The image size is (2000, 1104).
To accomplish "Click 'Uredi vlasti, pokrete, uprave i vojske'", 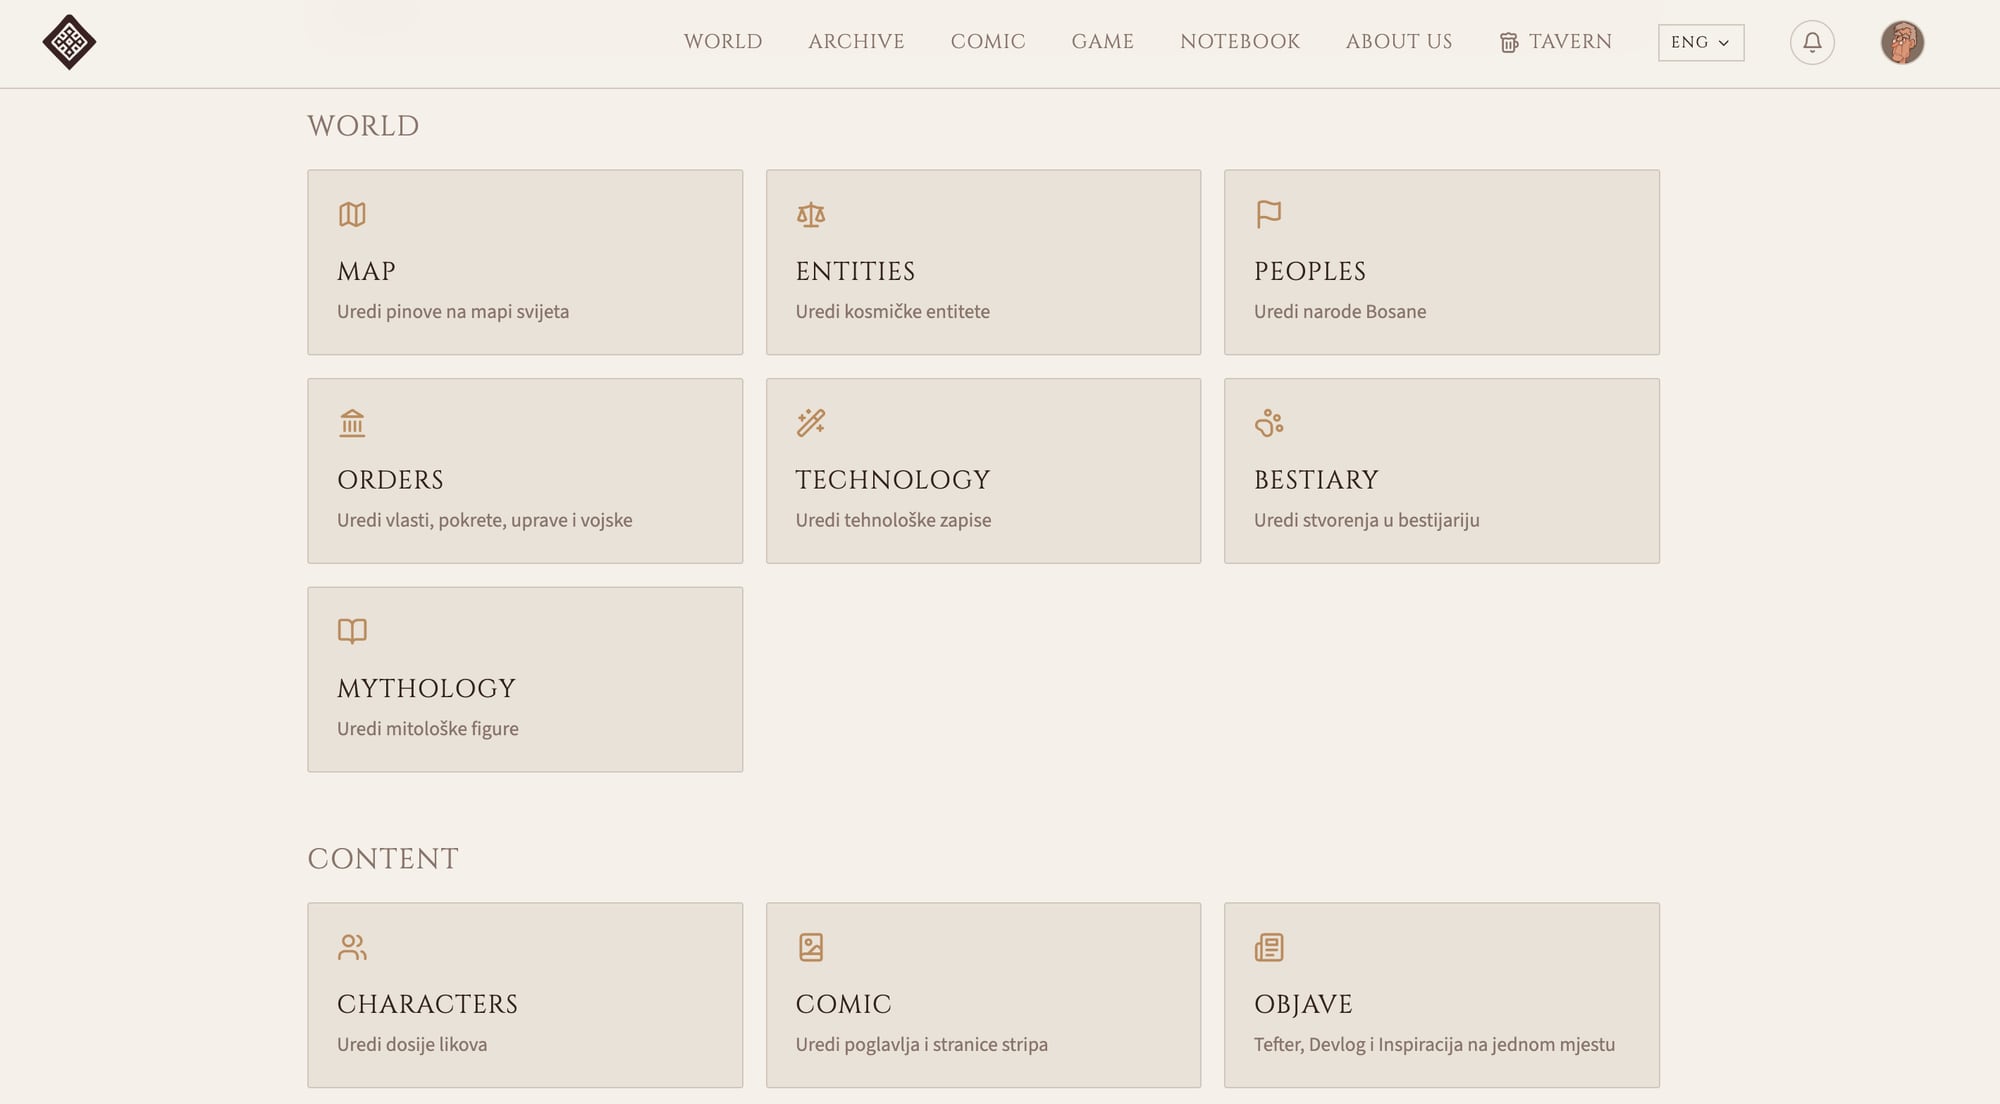I will point(484,520).
